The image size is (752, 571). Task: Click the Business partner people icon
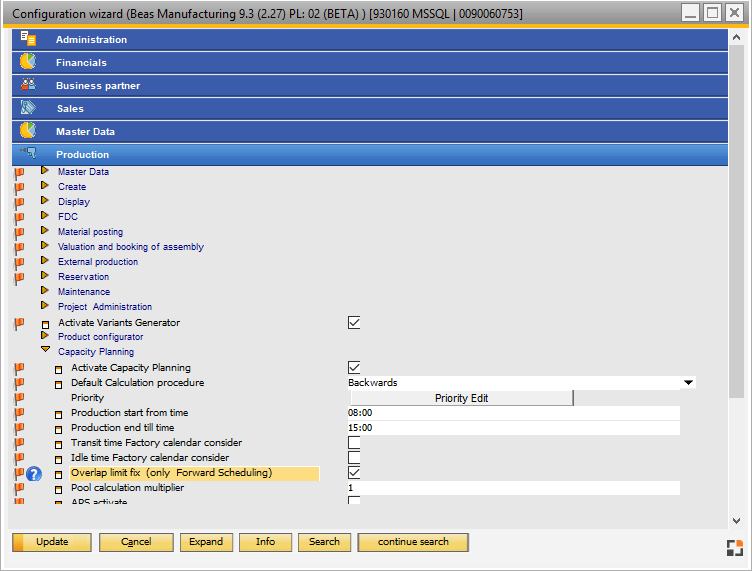(x=27, y=85)
